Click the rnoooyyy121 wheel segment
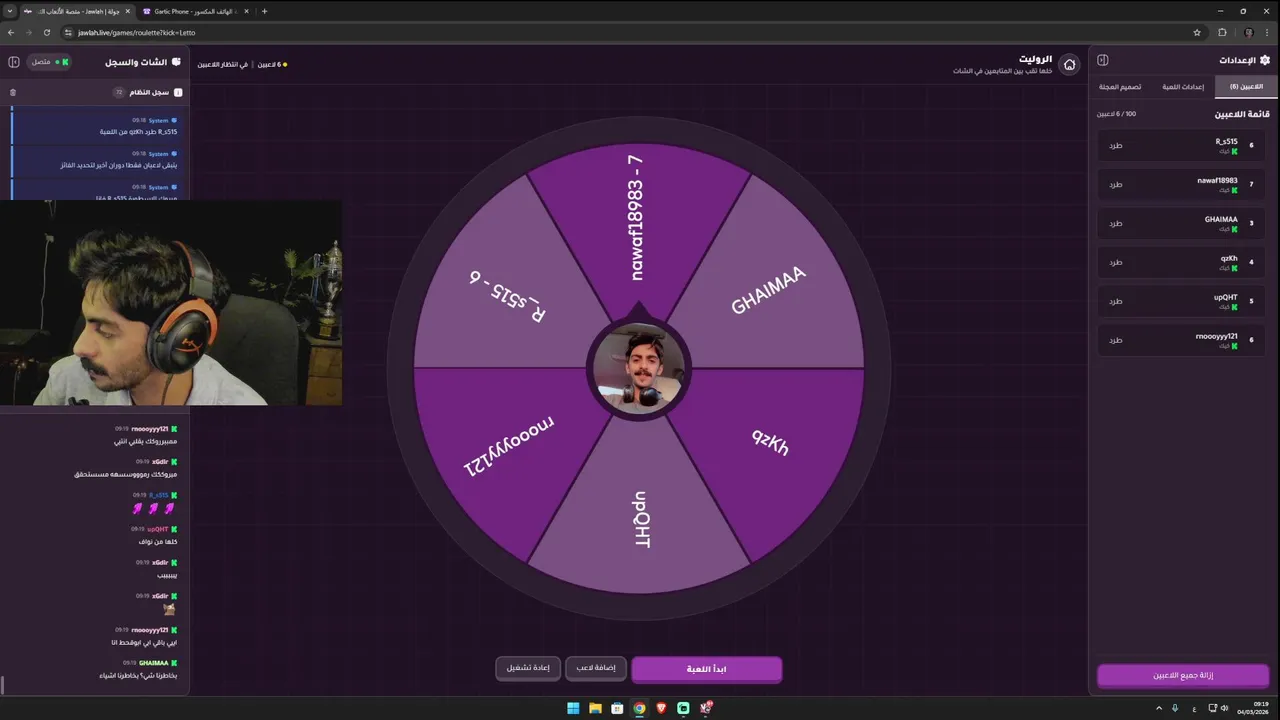The width and height of the screenshot is (1280, 720). (x=508, y=445)
